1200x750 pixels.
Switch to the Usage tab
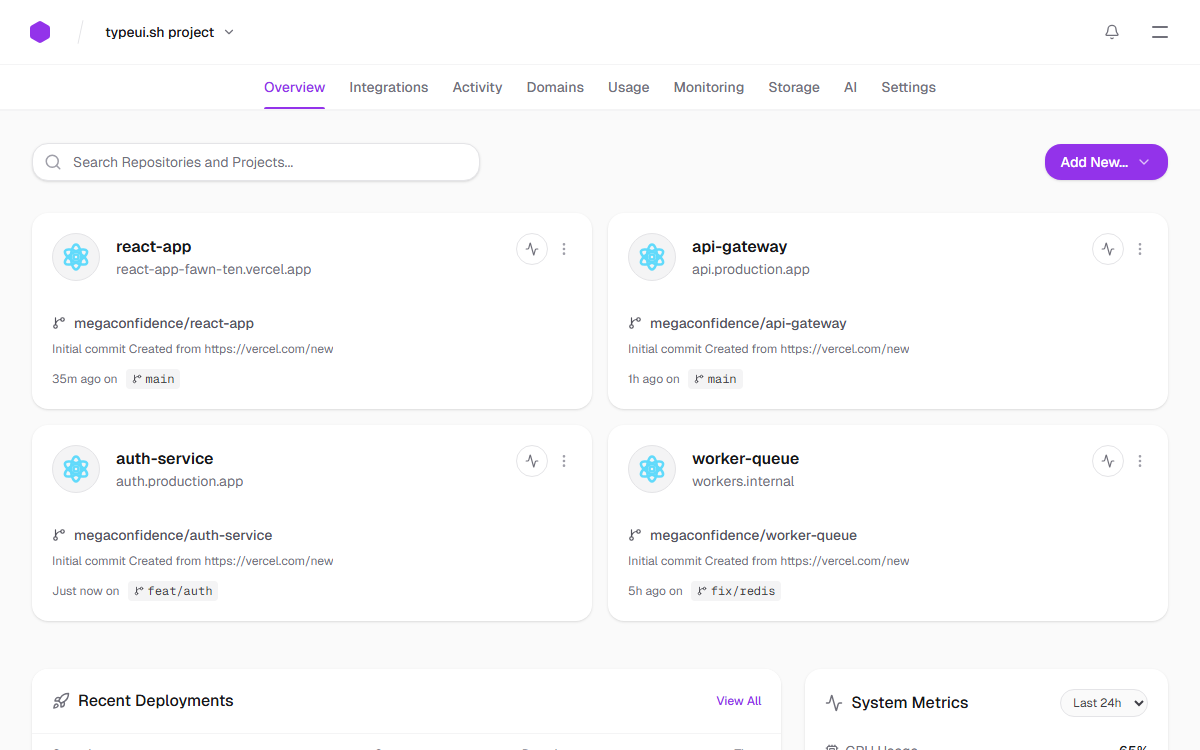point(629,87)
